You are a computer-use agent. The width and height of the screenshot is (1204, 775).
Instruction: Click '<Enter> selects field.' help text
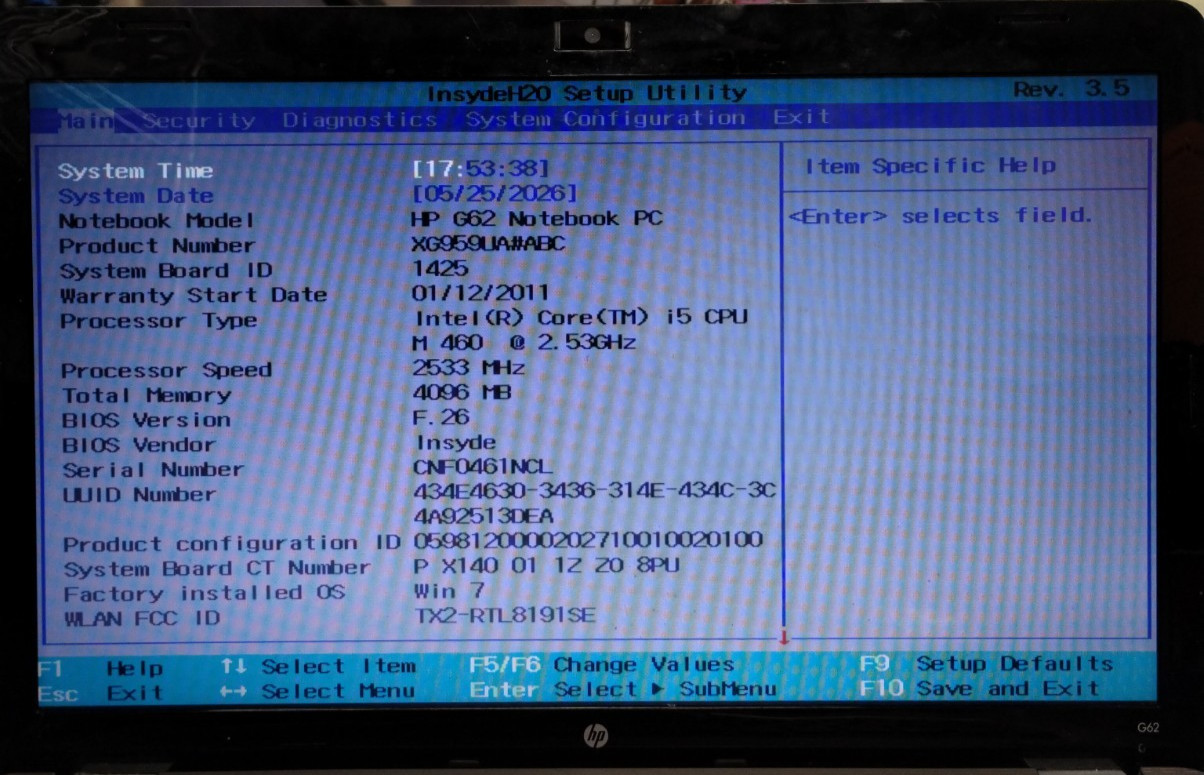(941, 216)
